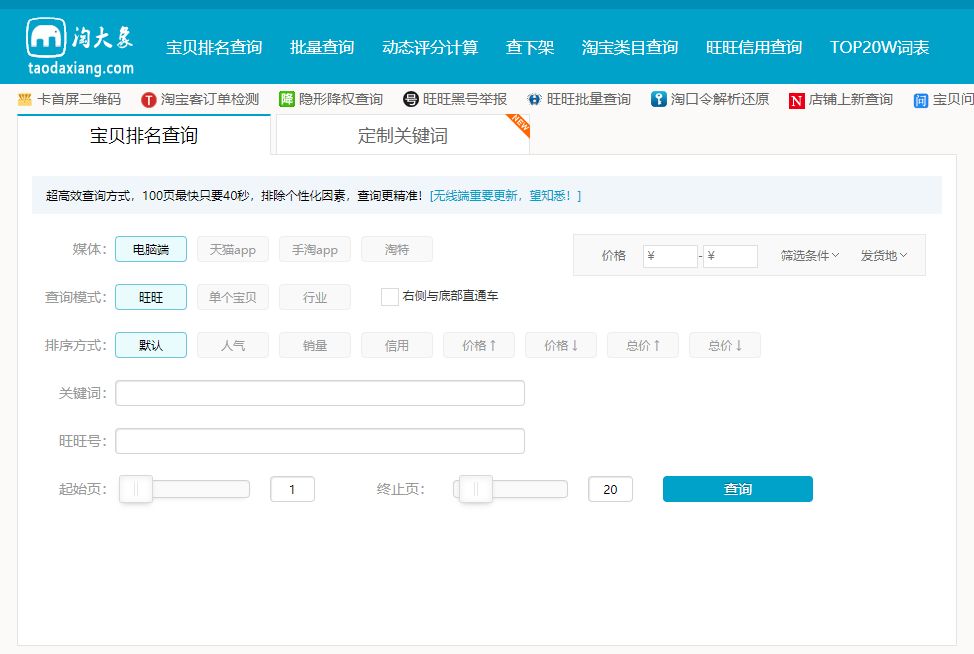Viewport: 974px width, 654px height.
Task: Click the black icon for 旺旺黑号举报
Action: (411, 99)
